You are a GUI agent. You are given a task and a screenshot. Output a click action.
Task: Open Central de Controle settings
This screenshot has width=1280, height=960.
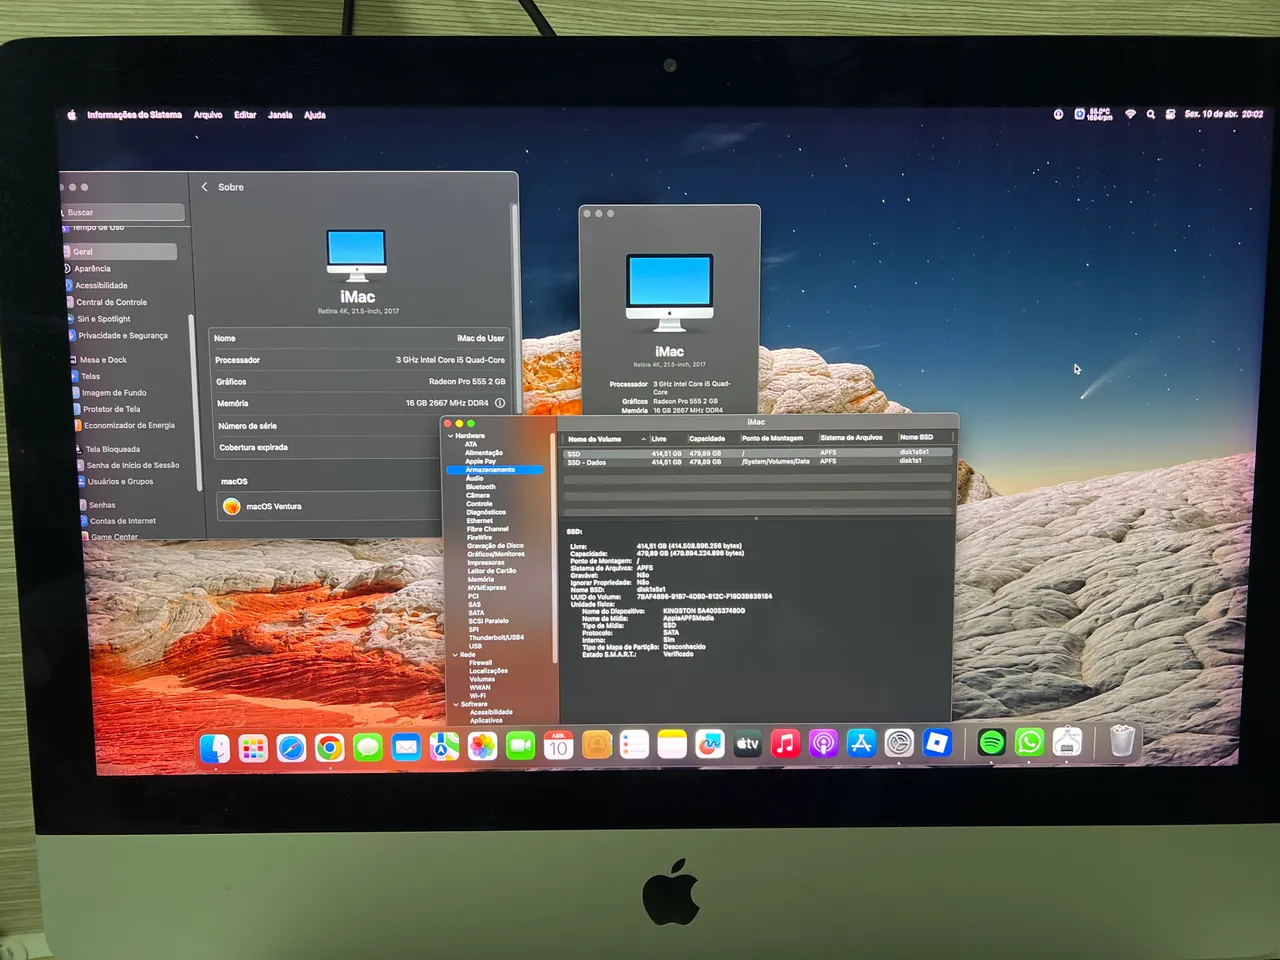(x=111, y=302)
